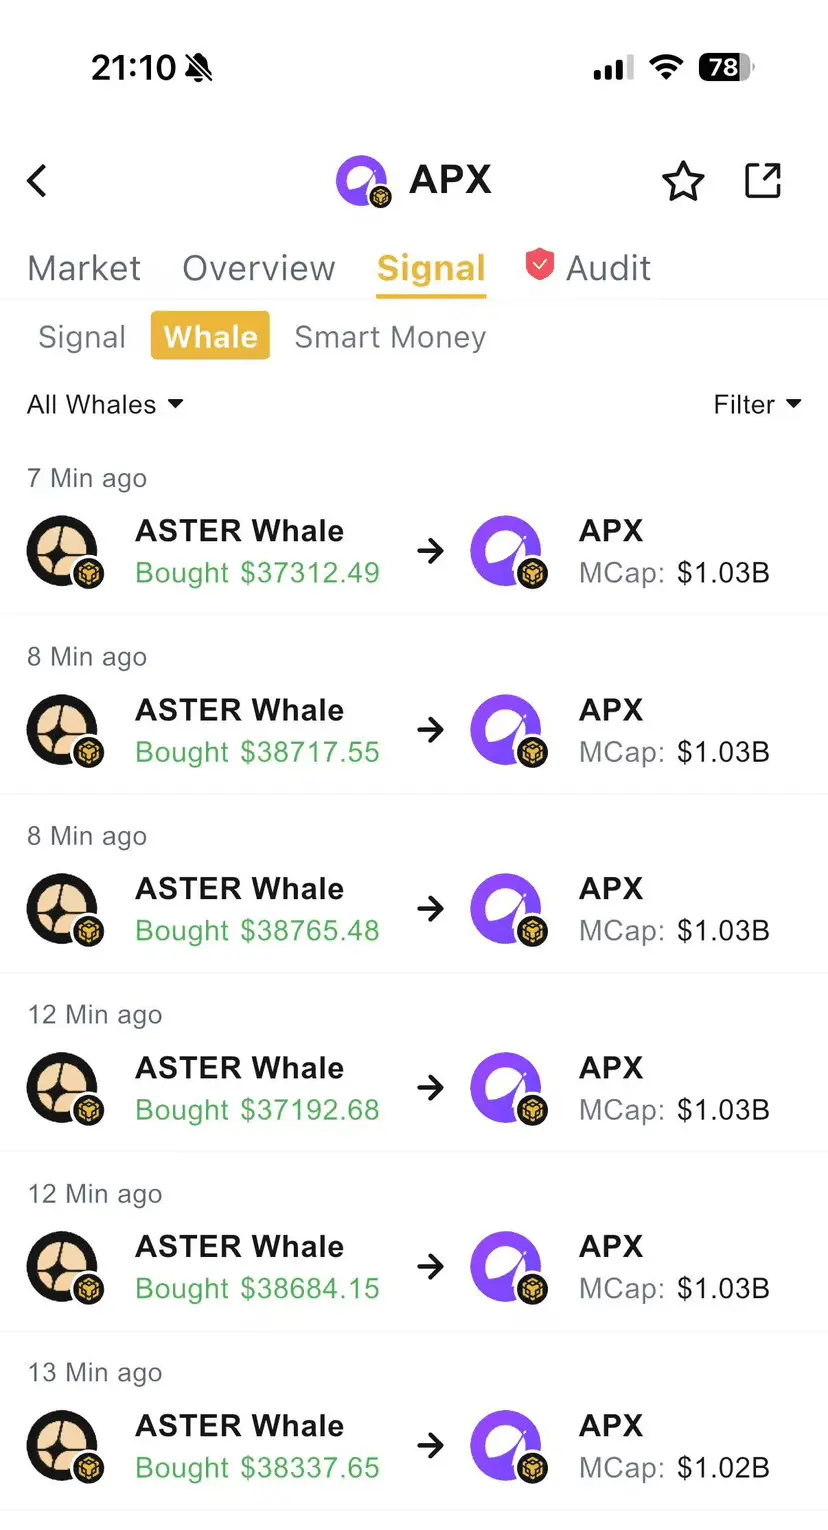Tap arrow icon in $38765.48 row
This screenshot has height=1530, width=828.
pyautogui.click(x=431, y=909)
